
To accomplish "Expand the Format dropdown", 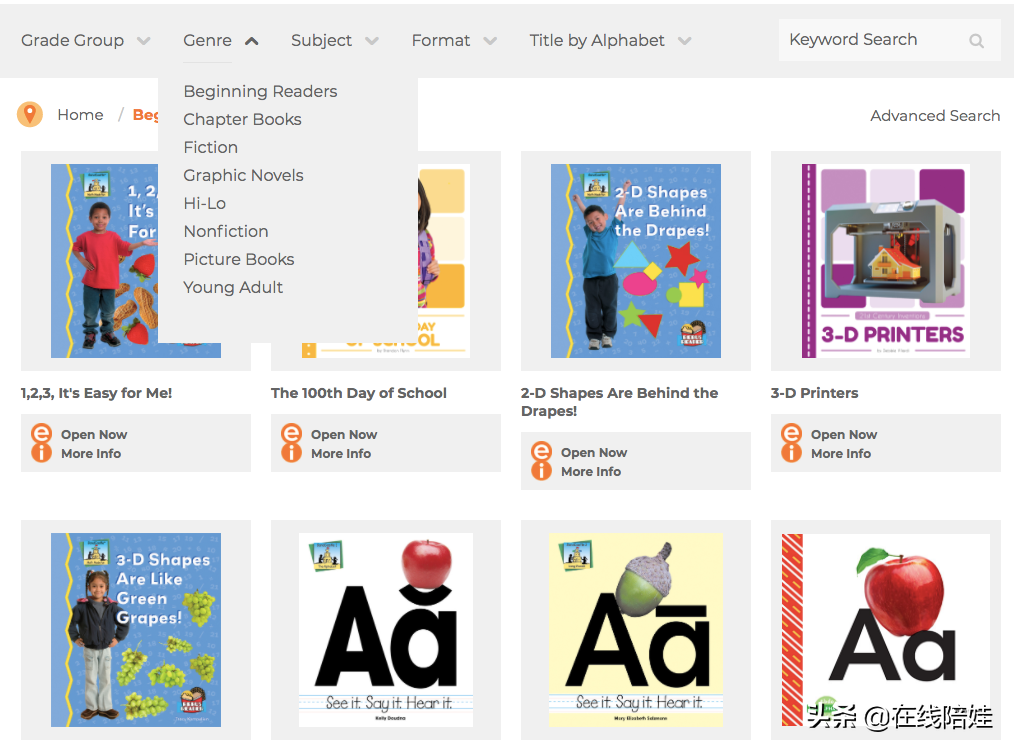I will pyautogui.click(x=454, y=40).
